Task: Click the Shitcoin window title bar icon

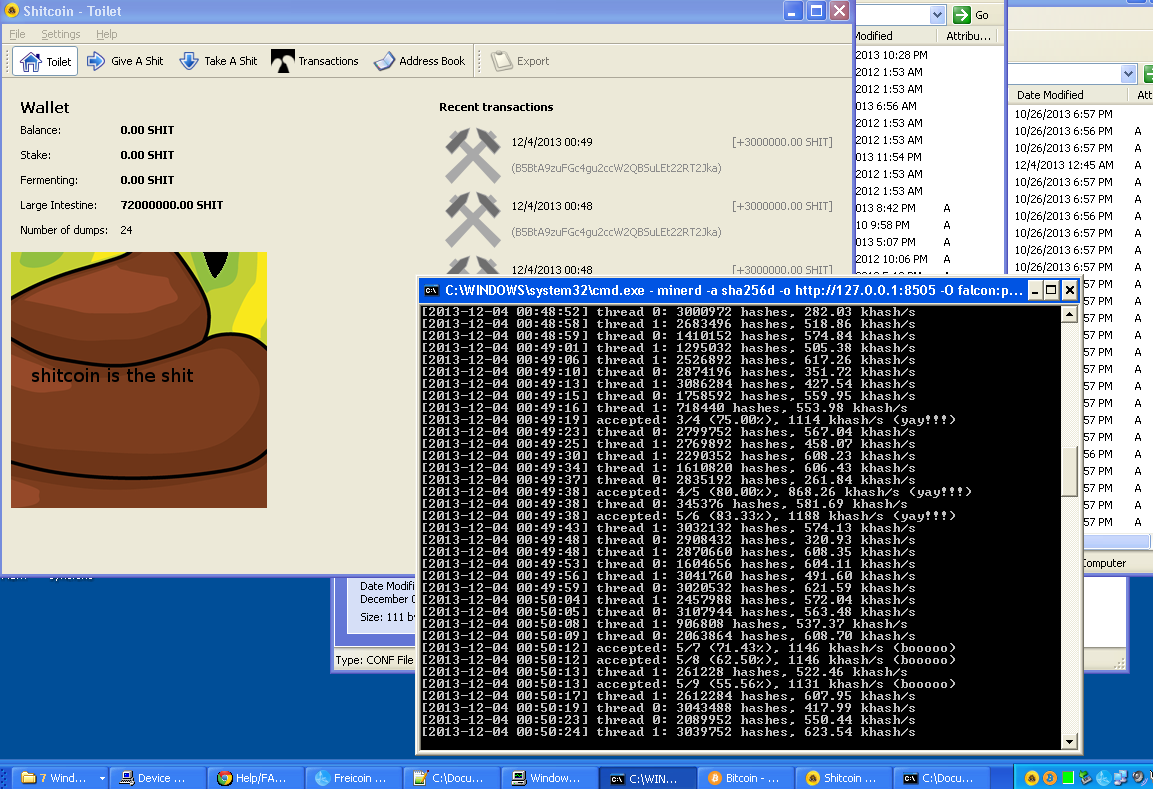Action: tap(12, 11)
